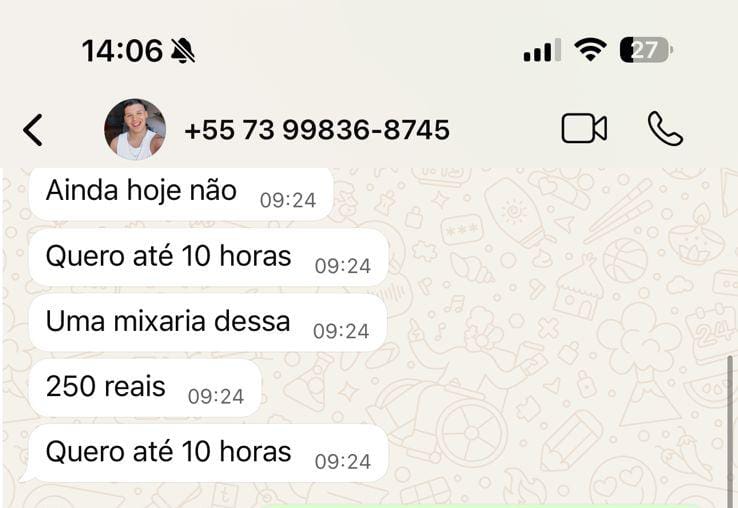Image resolution: width=738 pixels, height=508 pixels.
Task: Click the chat scrollbar on the right edge
Action: point(730,431)
